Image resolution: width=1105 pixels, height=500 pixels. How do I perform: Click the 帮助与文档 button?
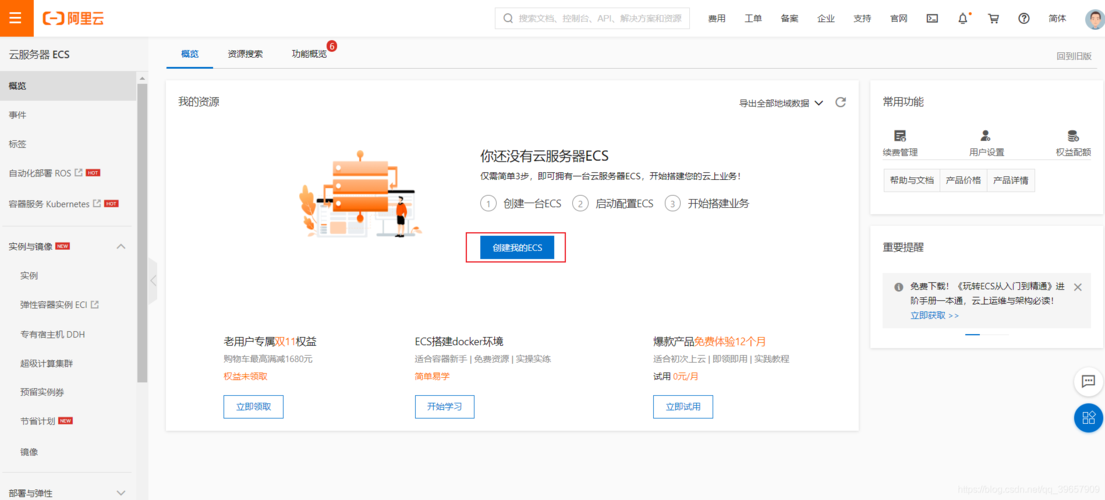(912, 180)
